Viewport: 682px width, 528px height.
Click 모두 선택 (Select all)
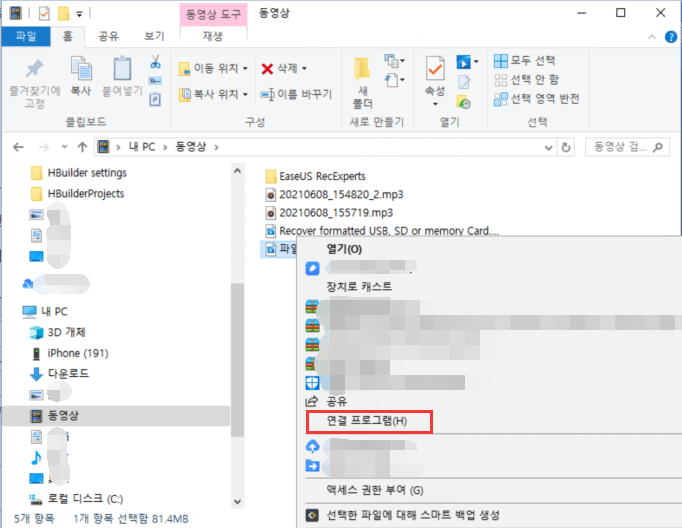(525, 60)
